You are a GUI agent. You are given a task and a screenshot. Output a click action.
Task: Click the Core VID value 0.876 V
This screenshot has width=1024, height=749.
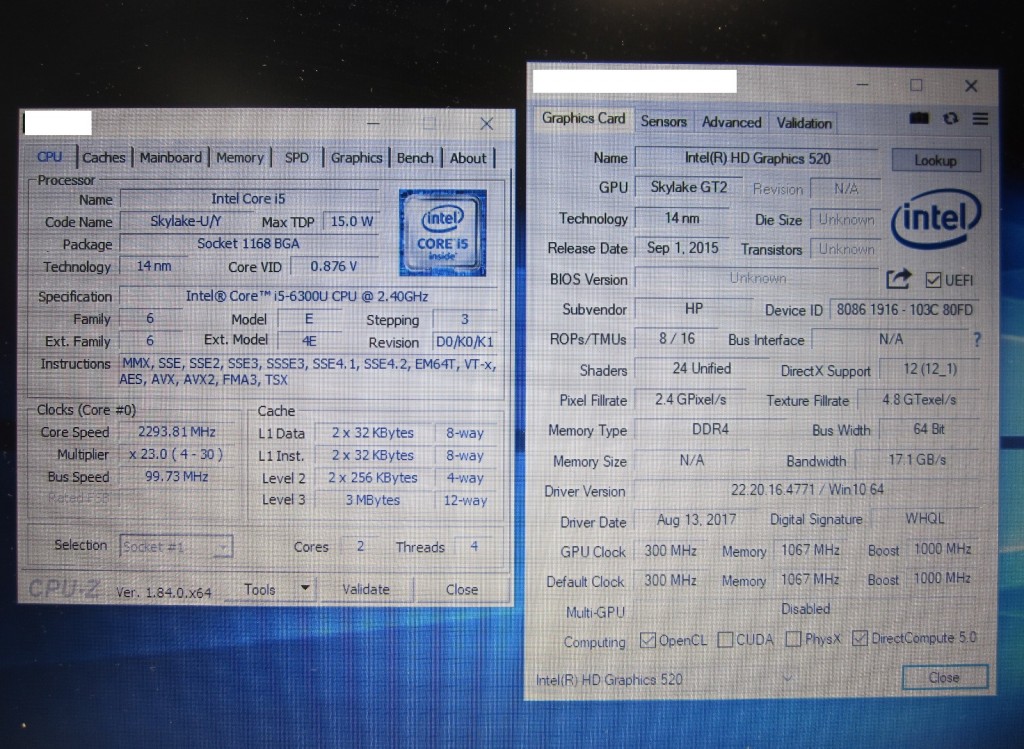click(333, 266)
